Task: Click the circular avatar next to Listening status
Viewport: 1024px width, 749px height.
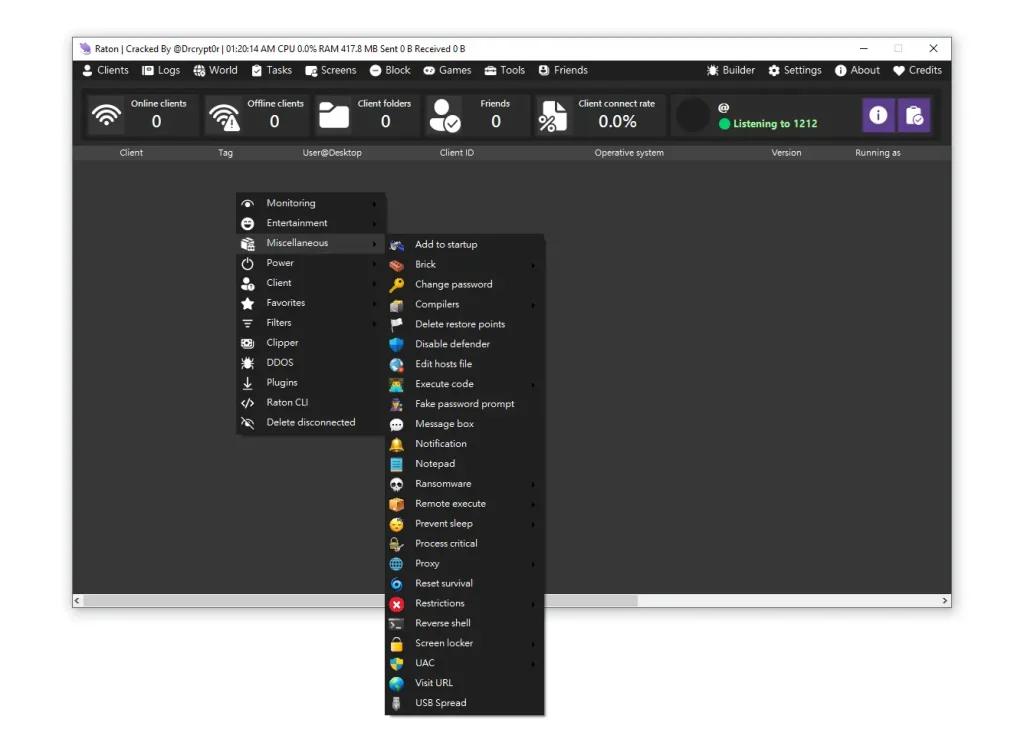Action: (x=694, y=114)
